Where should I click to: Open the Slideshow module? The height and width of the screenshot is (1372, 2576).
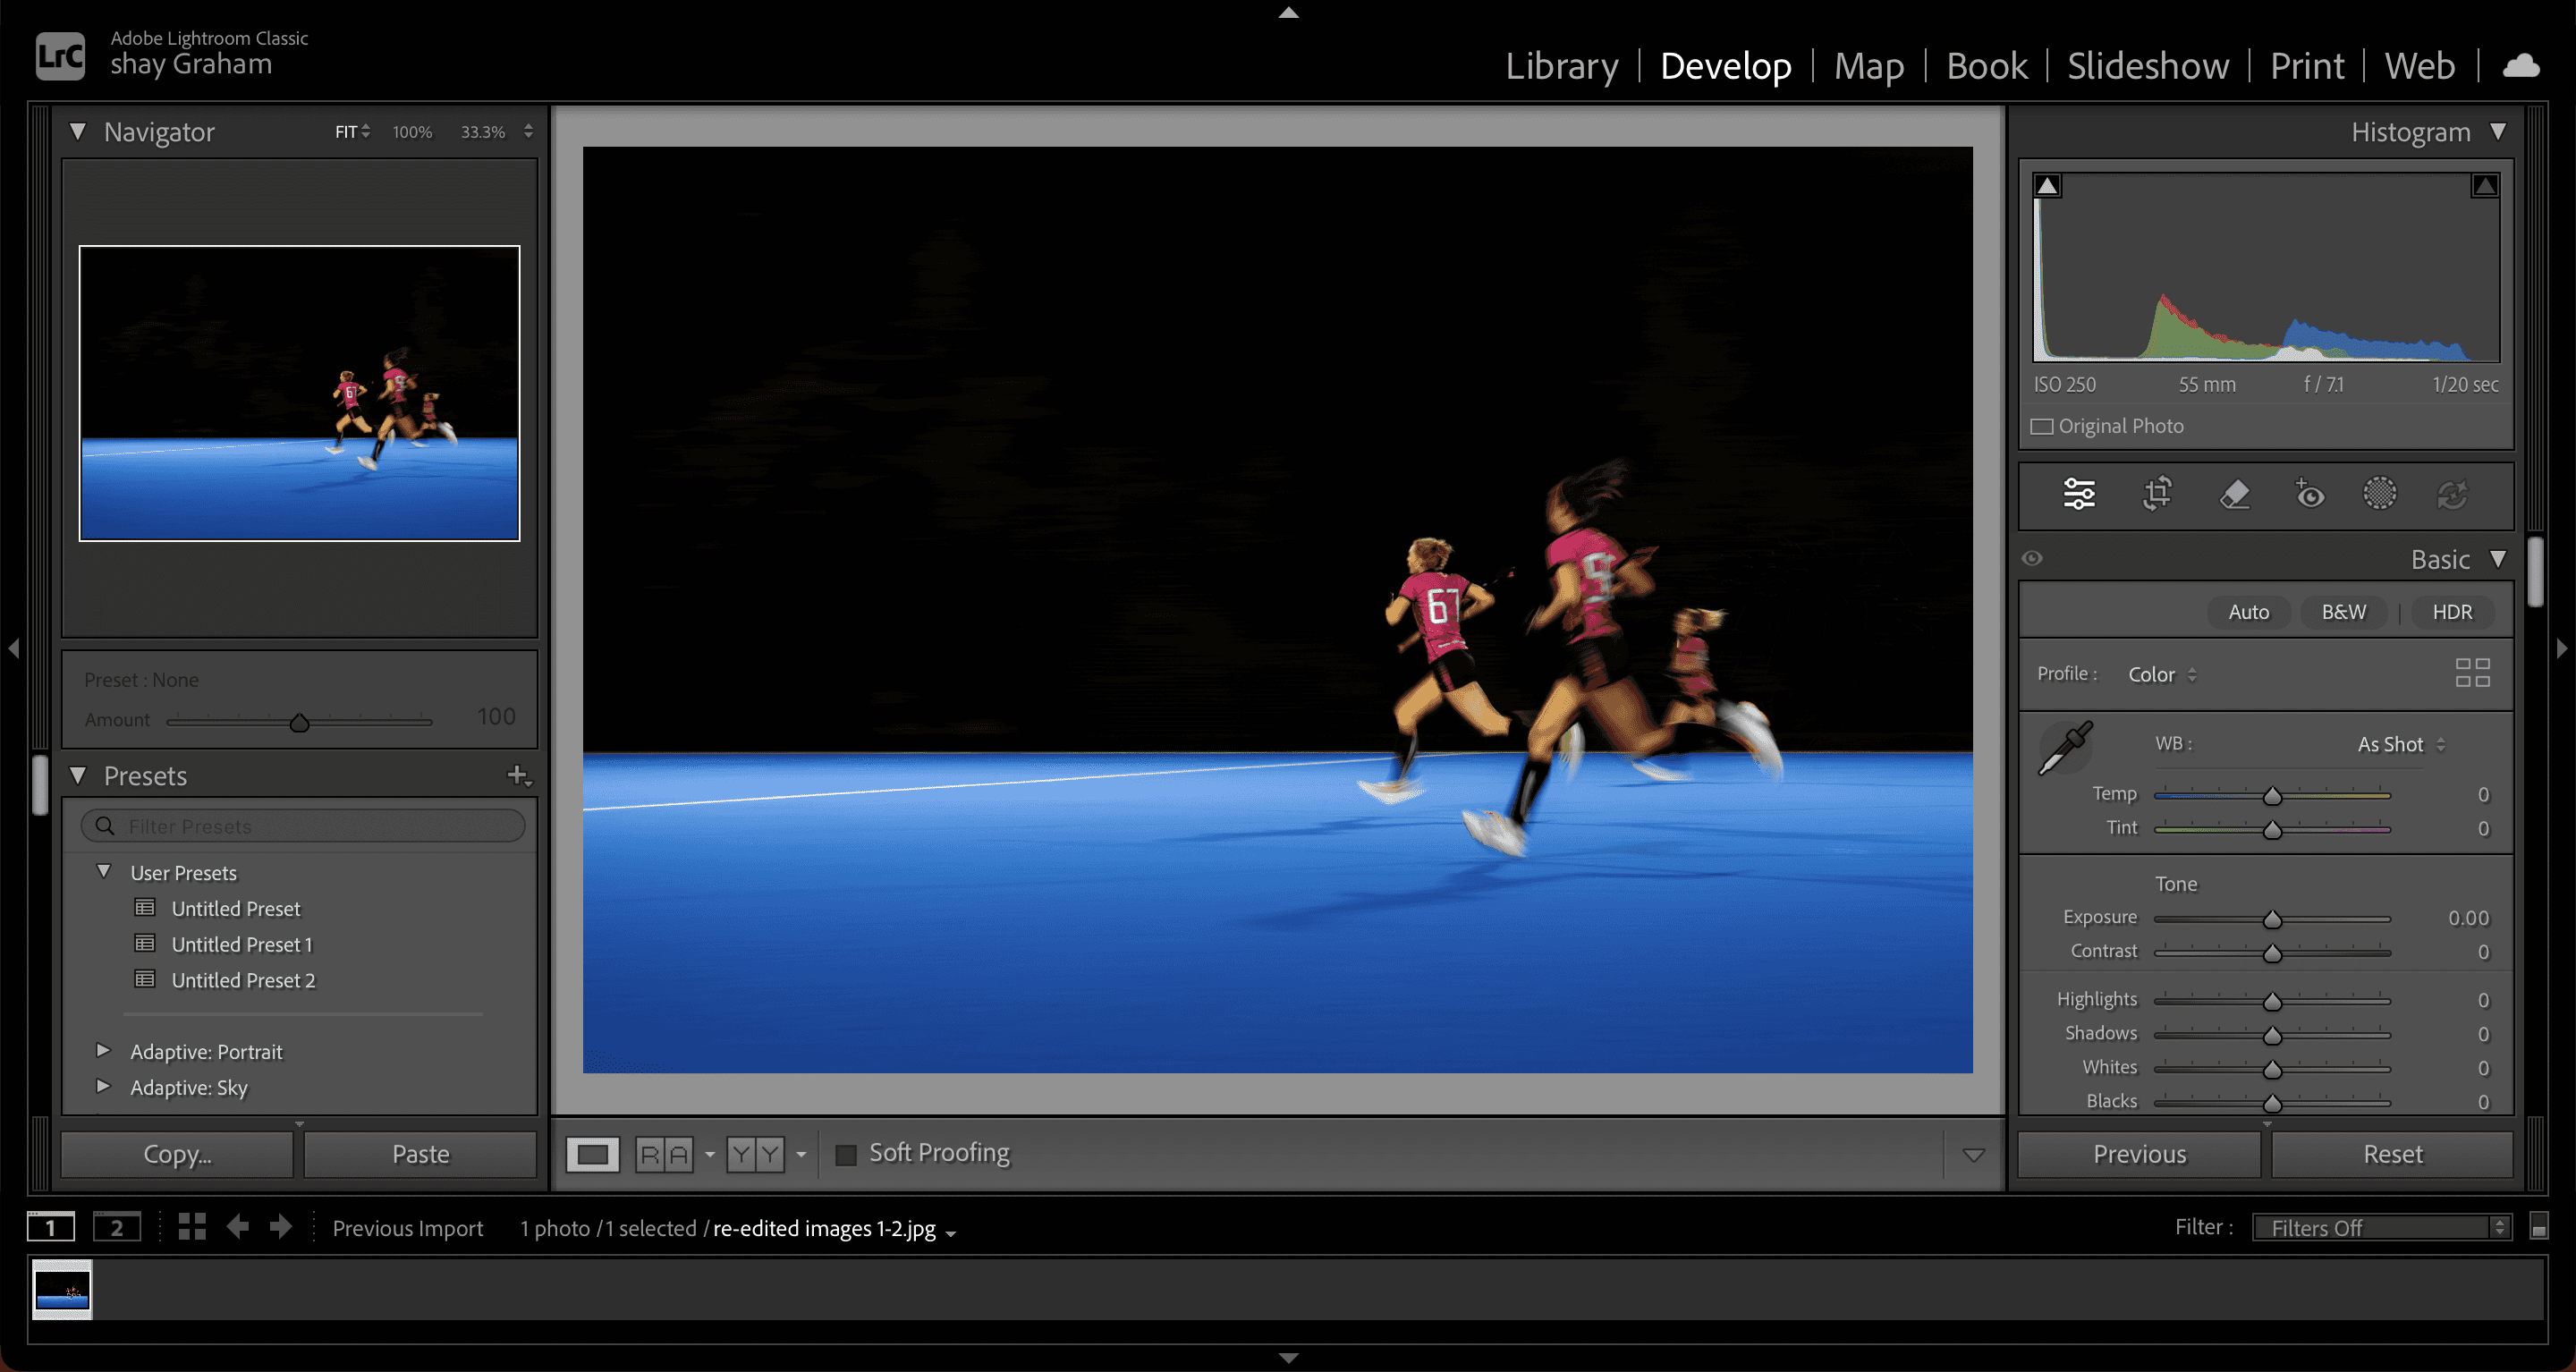tap(2147, 66)
